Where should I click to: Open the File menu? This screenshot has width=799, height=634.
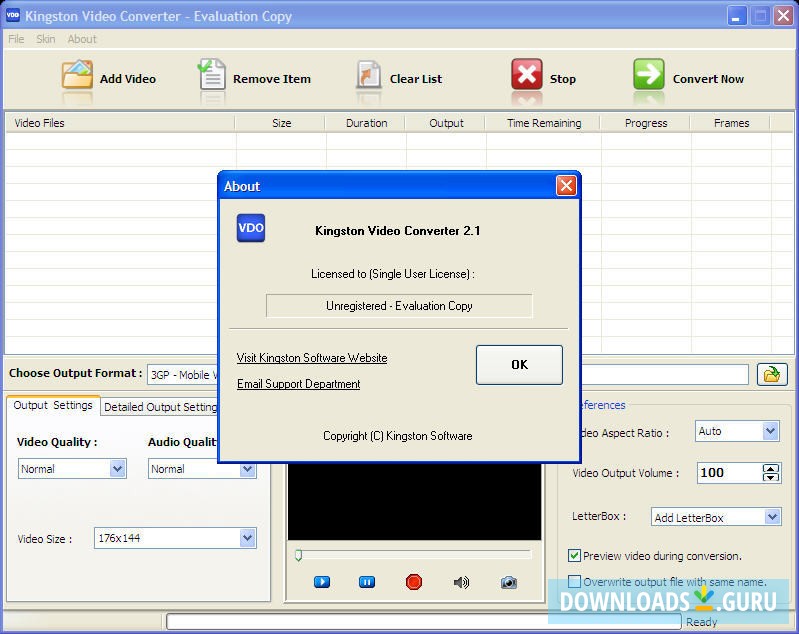tap(16, 39)
